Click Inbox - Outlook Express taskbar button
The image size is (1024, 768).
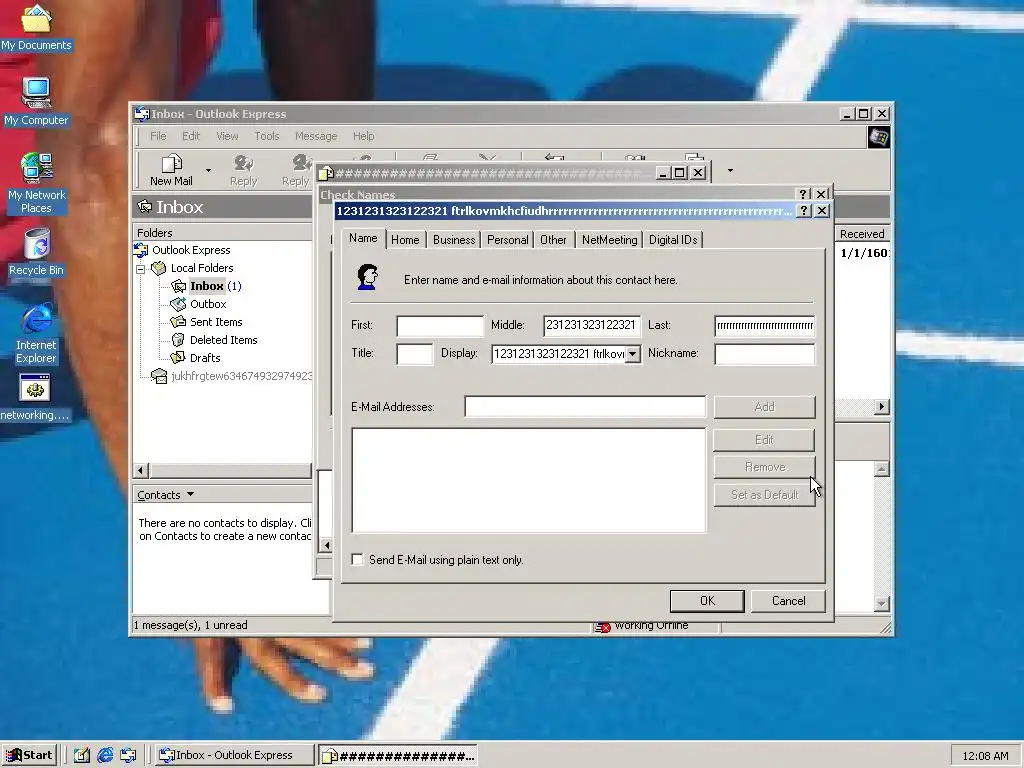[x=234, y=755]
